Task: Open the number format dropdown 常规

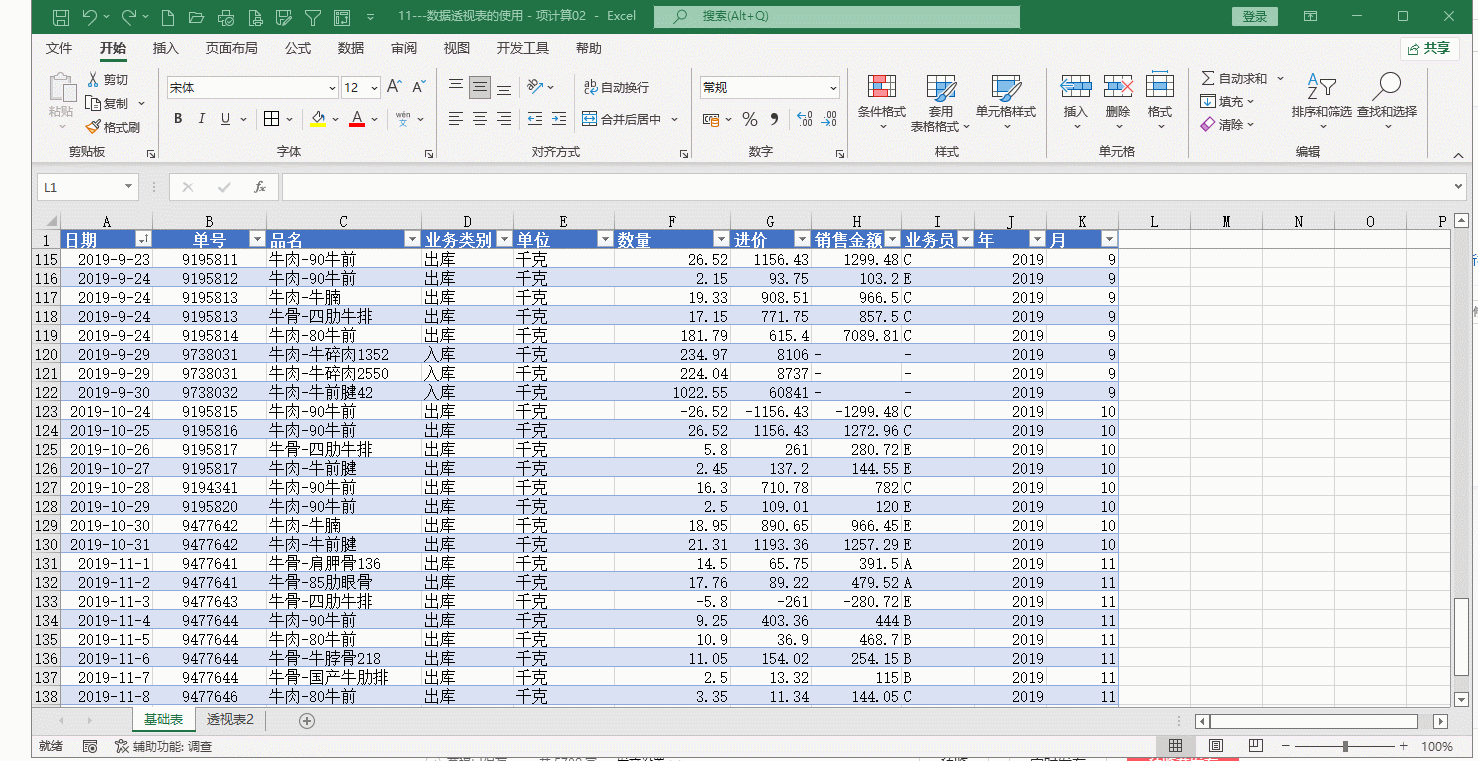Action: click(832, 88)
